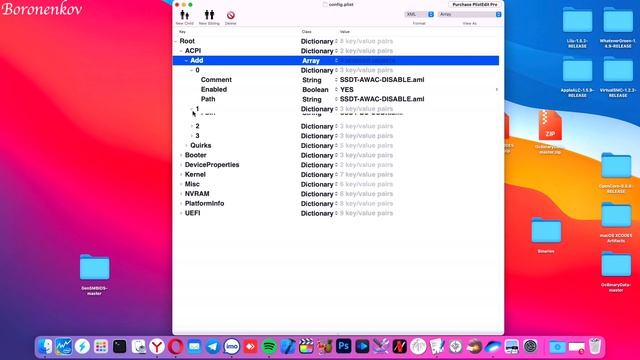The width and height of the screenshot is (640, 360).
Task: Click the Enabled YES boolean value
Action: [347, 90]
